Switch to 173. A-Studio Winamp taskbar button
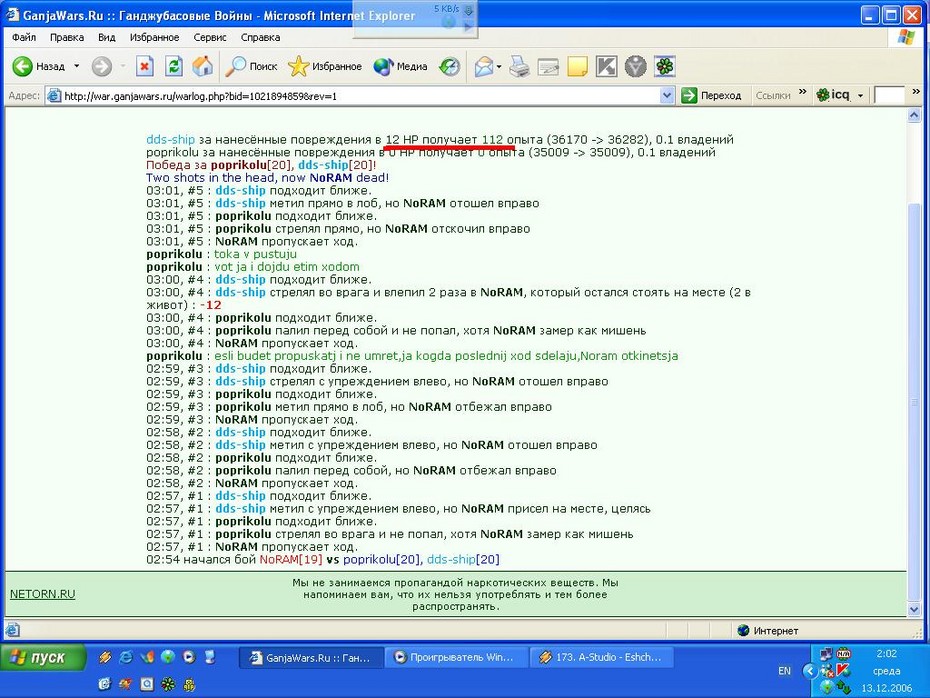 pyautogui.click(x=600, y=657)
